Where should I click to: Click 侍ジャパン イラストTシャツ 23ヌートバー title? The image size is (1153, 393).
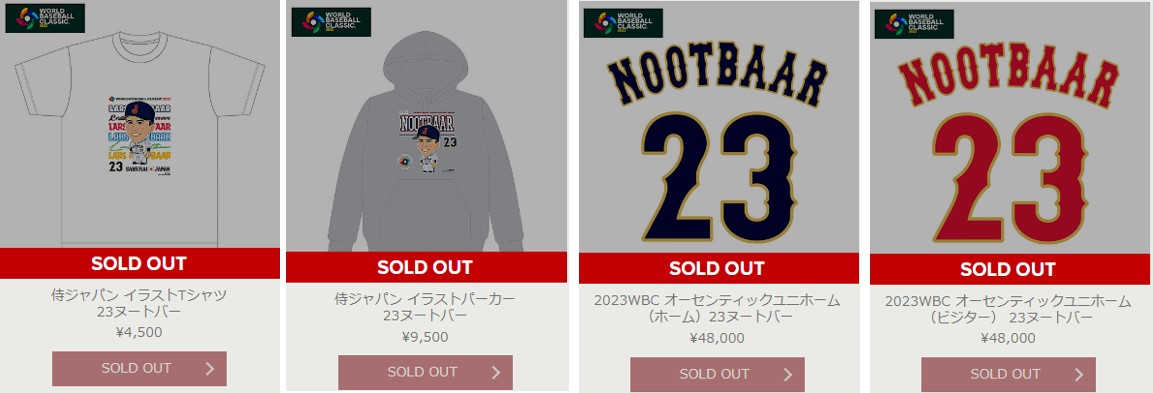(140, 303)
